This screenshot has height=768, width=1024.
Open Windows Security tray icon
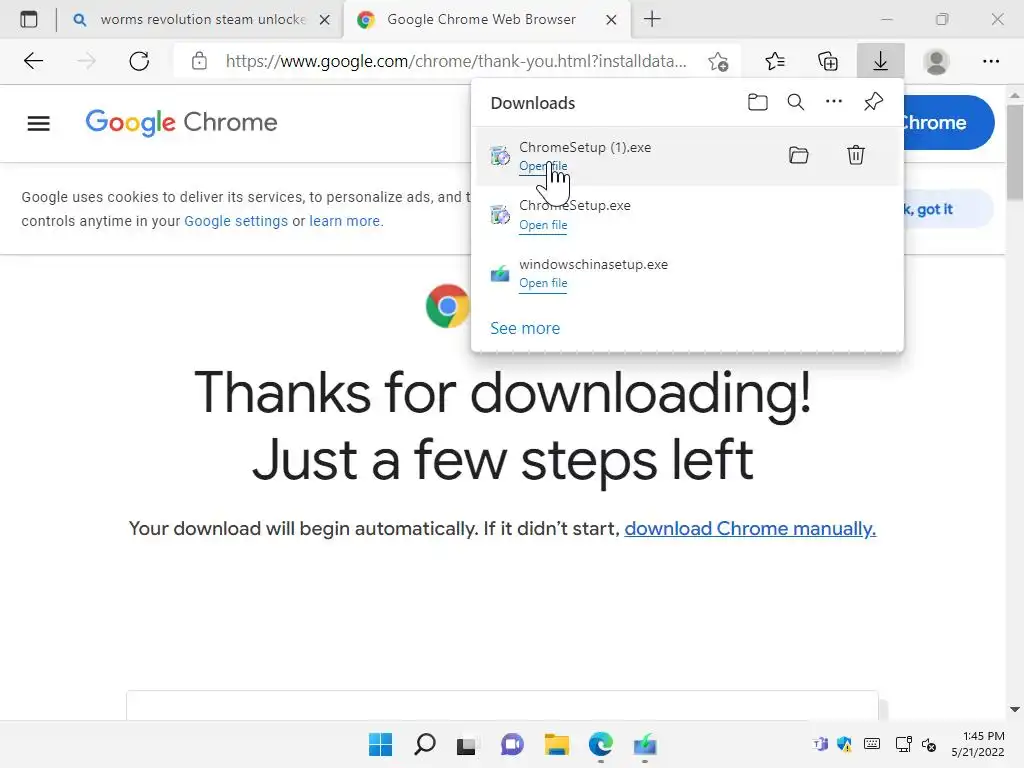pyautogui.click(x=844, y=744)
